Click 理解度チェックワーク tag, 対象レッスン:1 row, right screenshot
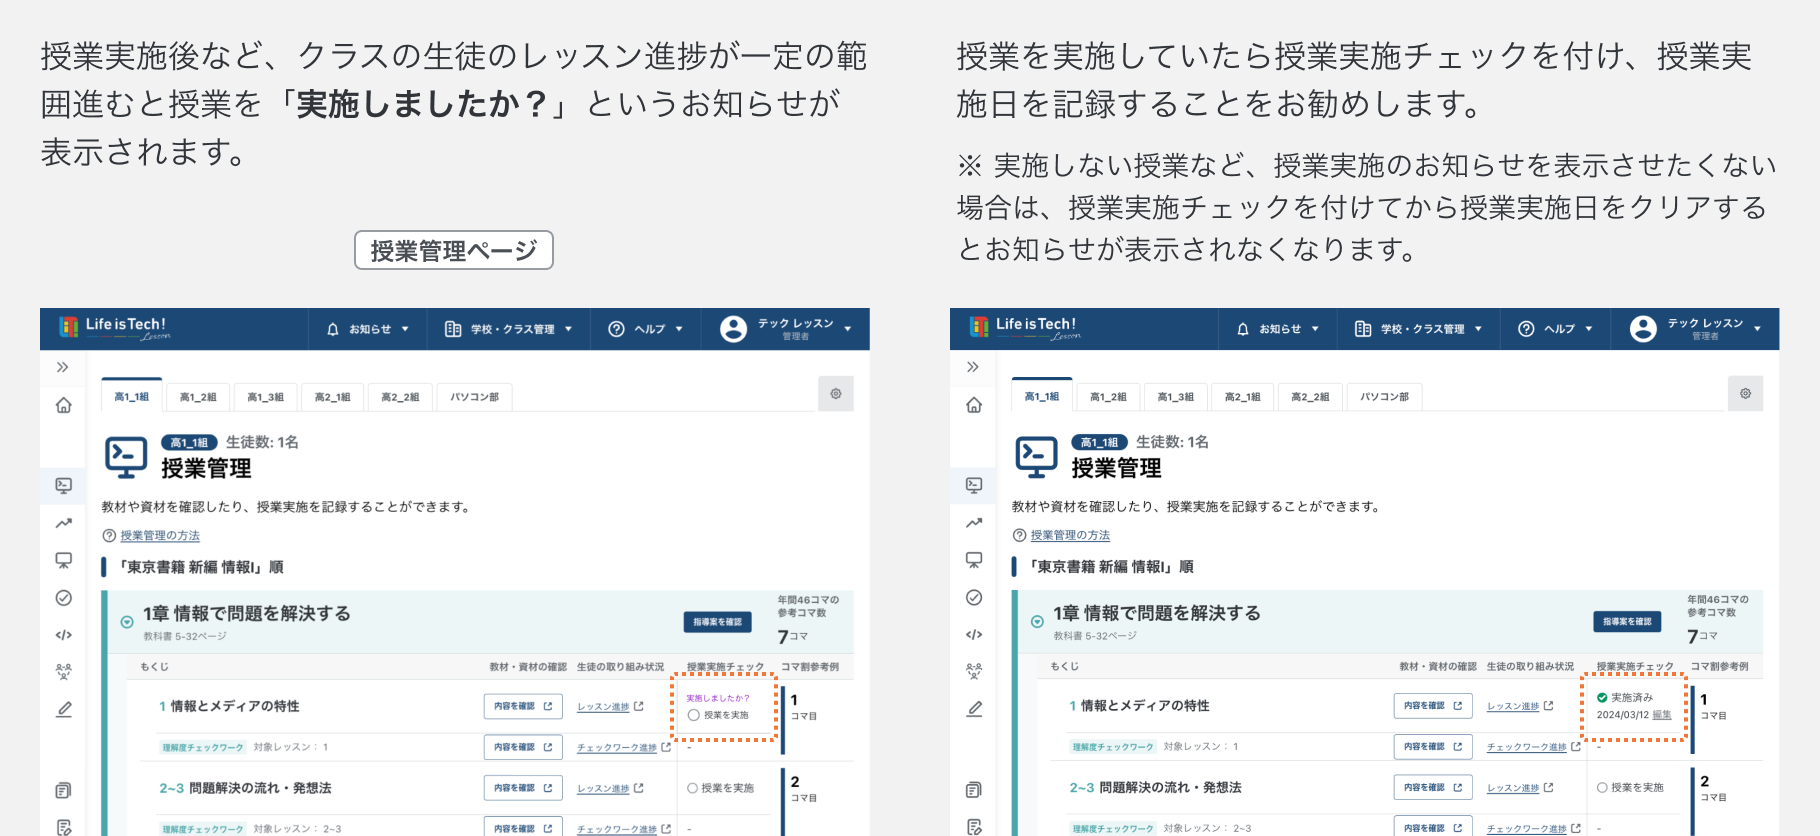This screenshot has width=1820, height=836. point(1113,747)
